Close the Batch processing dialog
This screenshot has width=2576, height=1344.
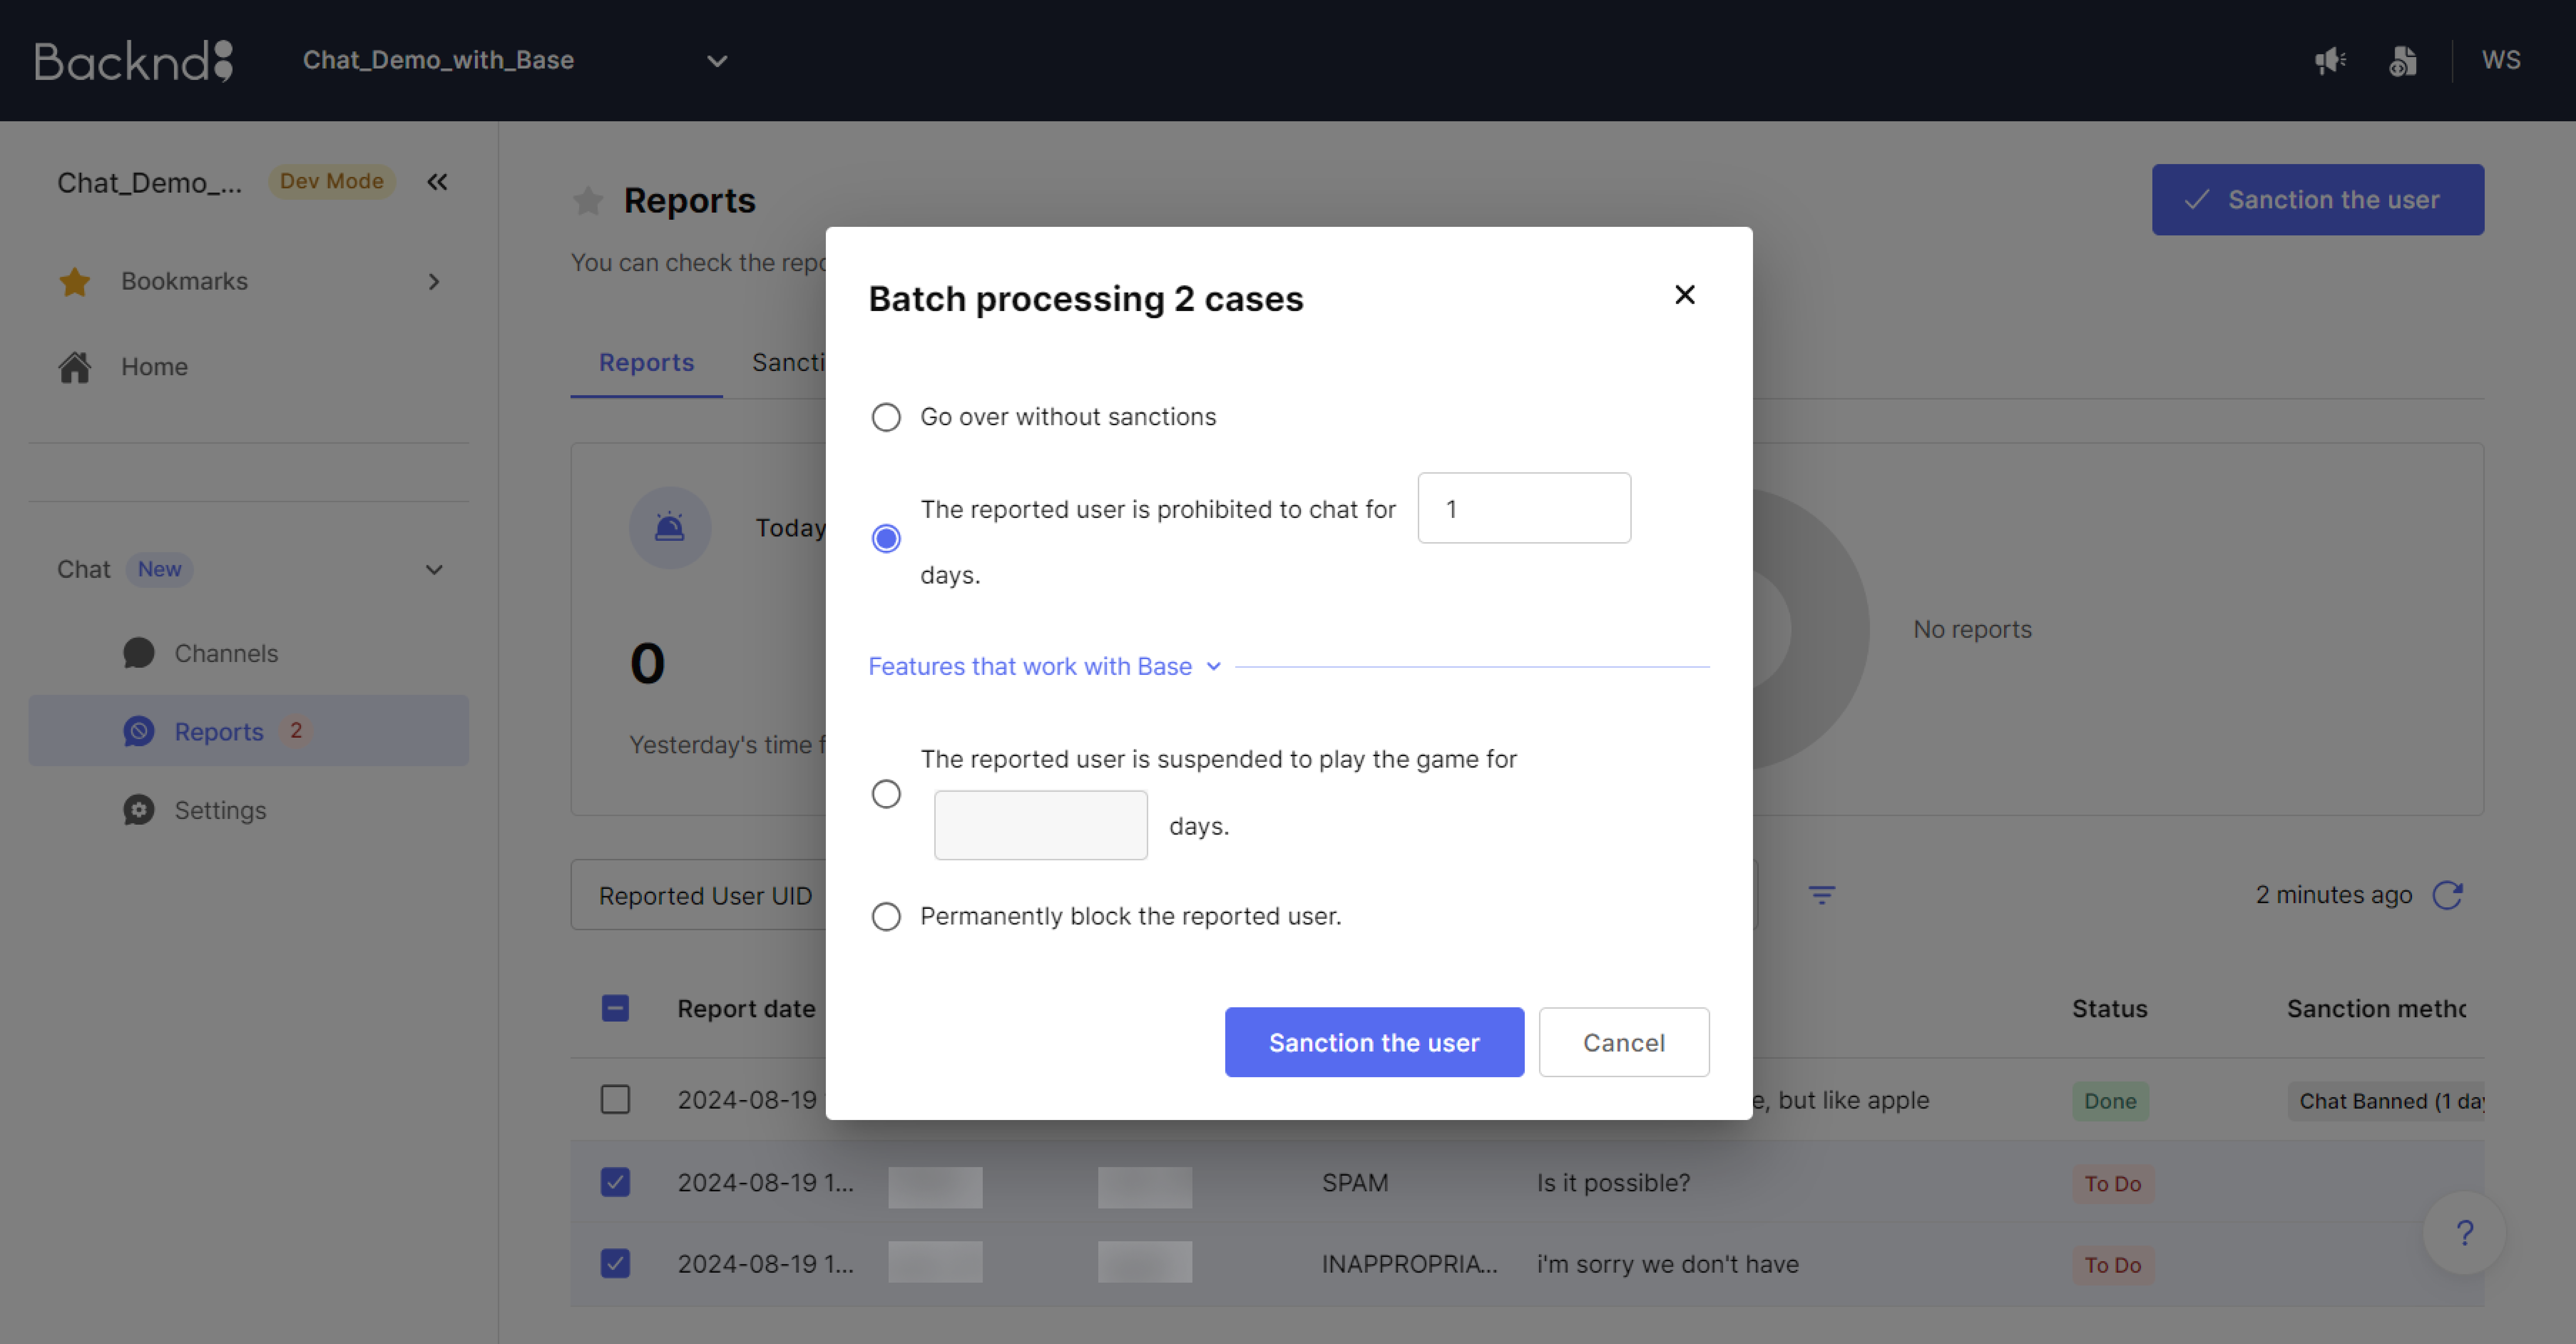pos(1685,295)
